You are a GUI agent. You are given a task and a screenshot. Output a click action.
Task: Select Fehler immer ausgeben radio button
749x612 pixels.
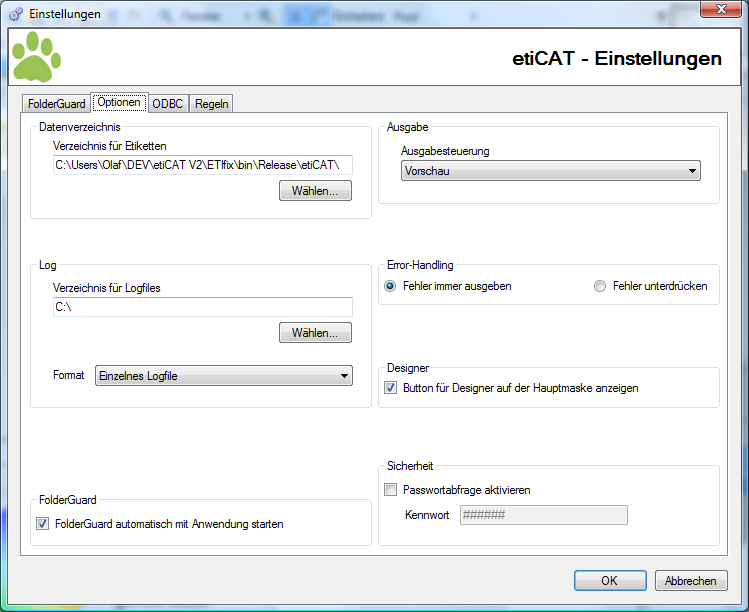pos(390,286)
